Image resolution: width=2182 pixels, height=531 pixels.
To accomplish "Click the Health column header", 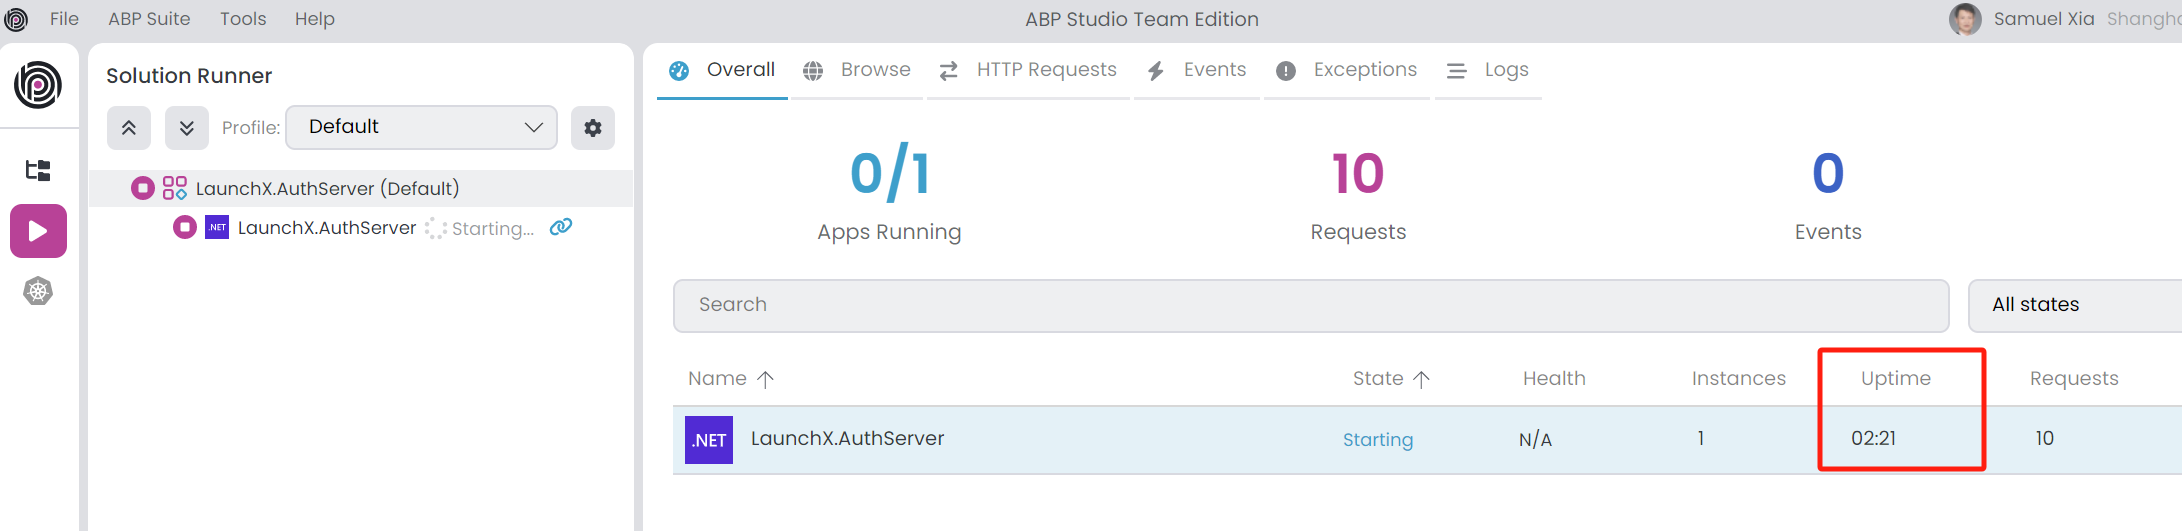I will [x=1554, y=379].
